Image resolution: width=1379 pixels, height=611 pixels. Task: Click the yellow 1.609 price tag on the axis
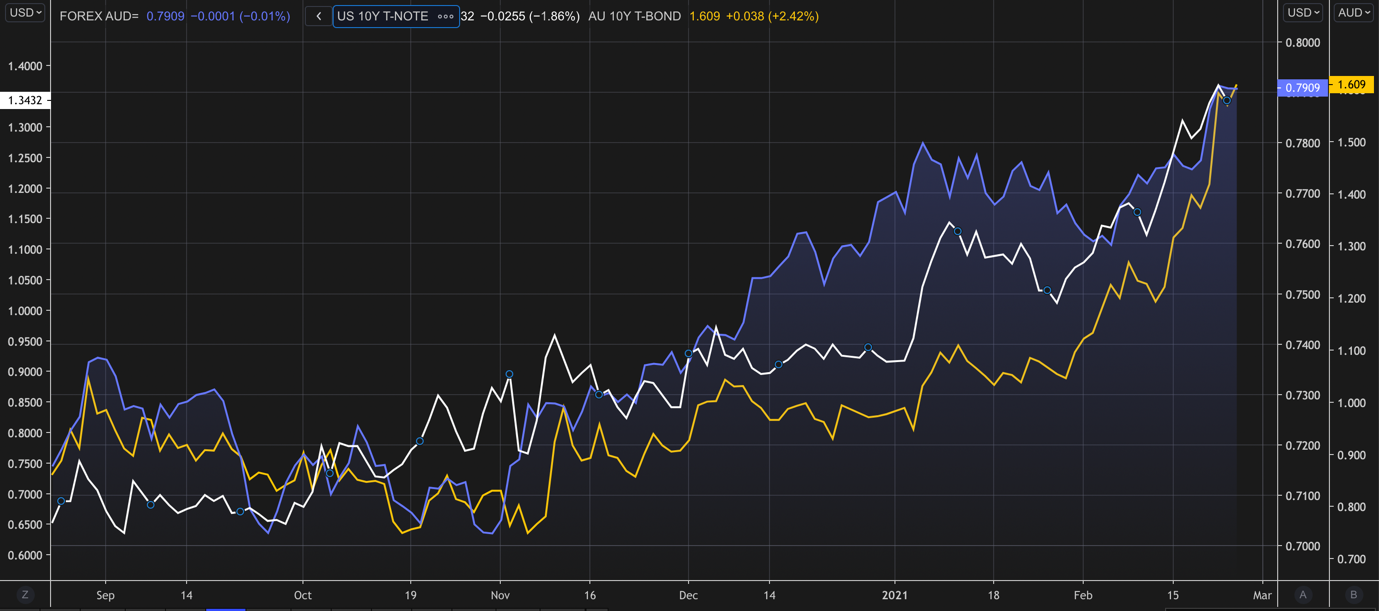click(1351, 85)
